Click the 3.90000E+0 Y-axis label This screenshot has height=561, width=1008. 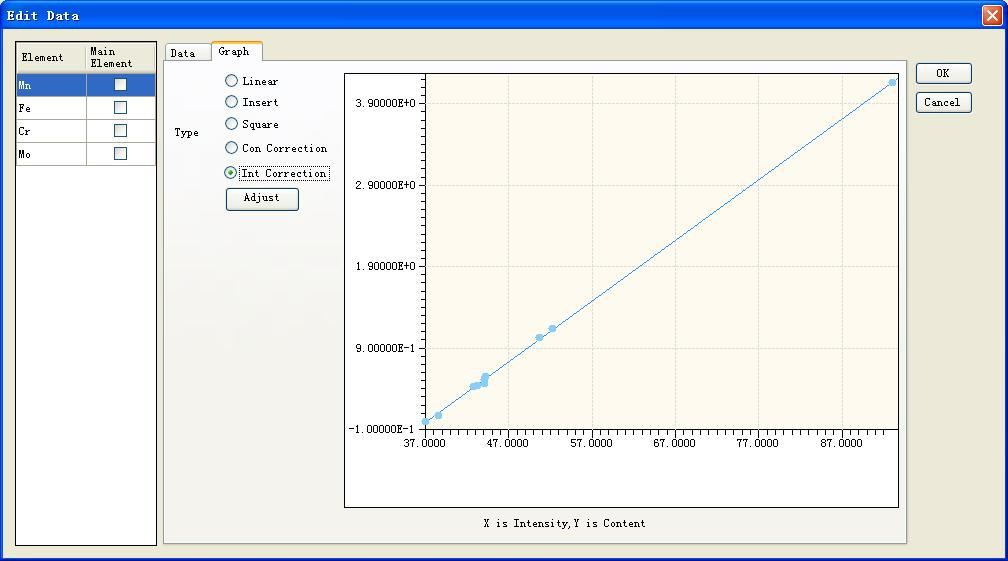385,103
